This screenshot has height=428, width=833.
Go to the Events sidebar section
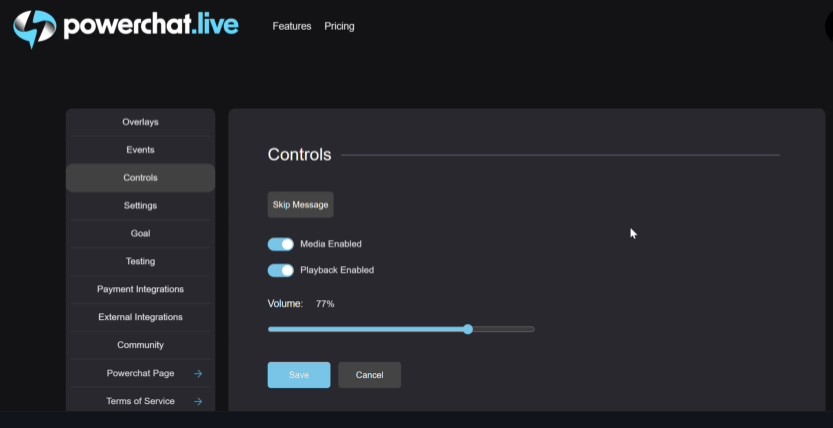point(140,150)
